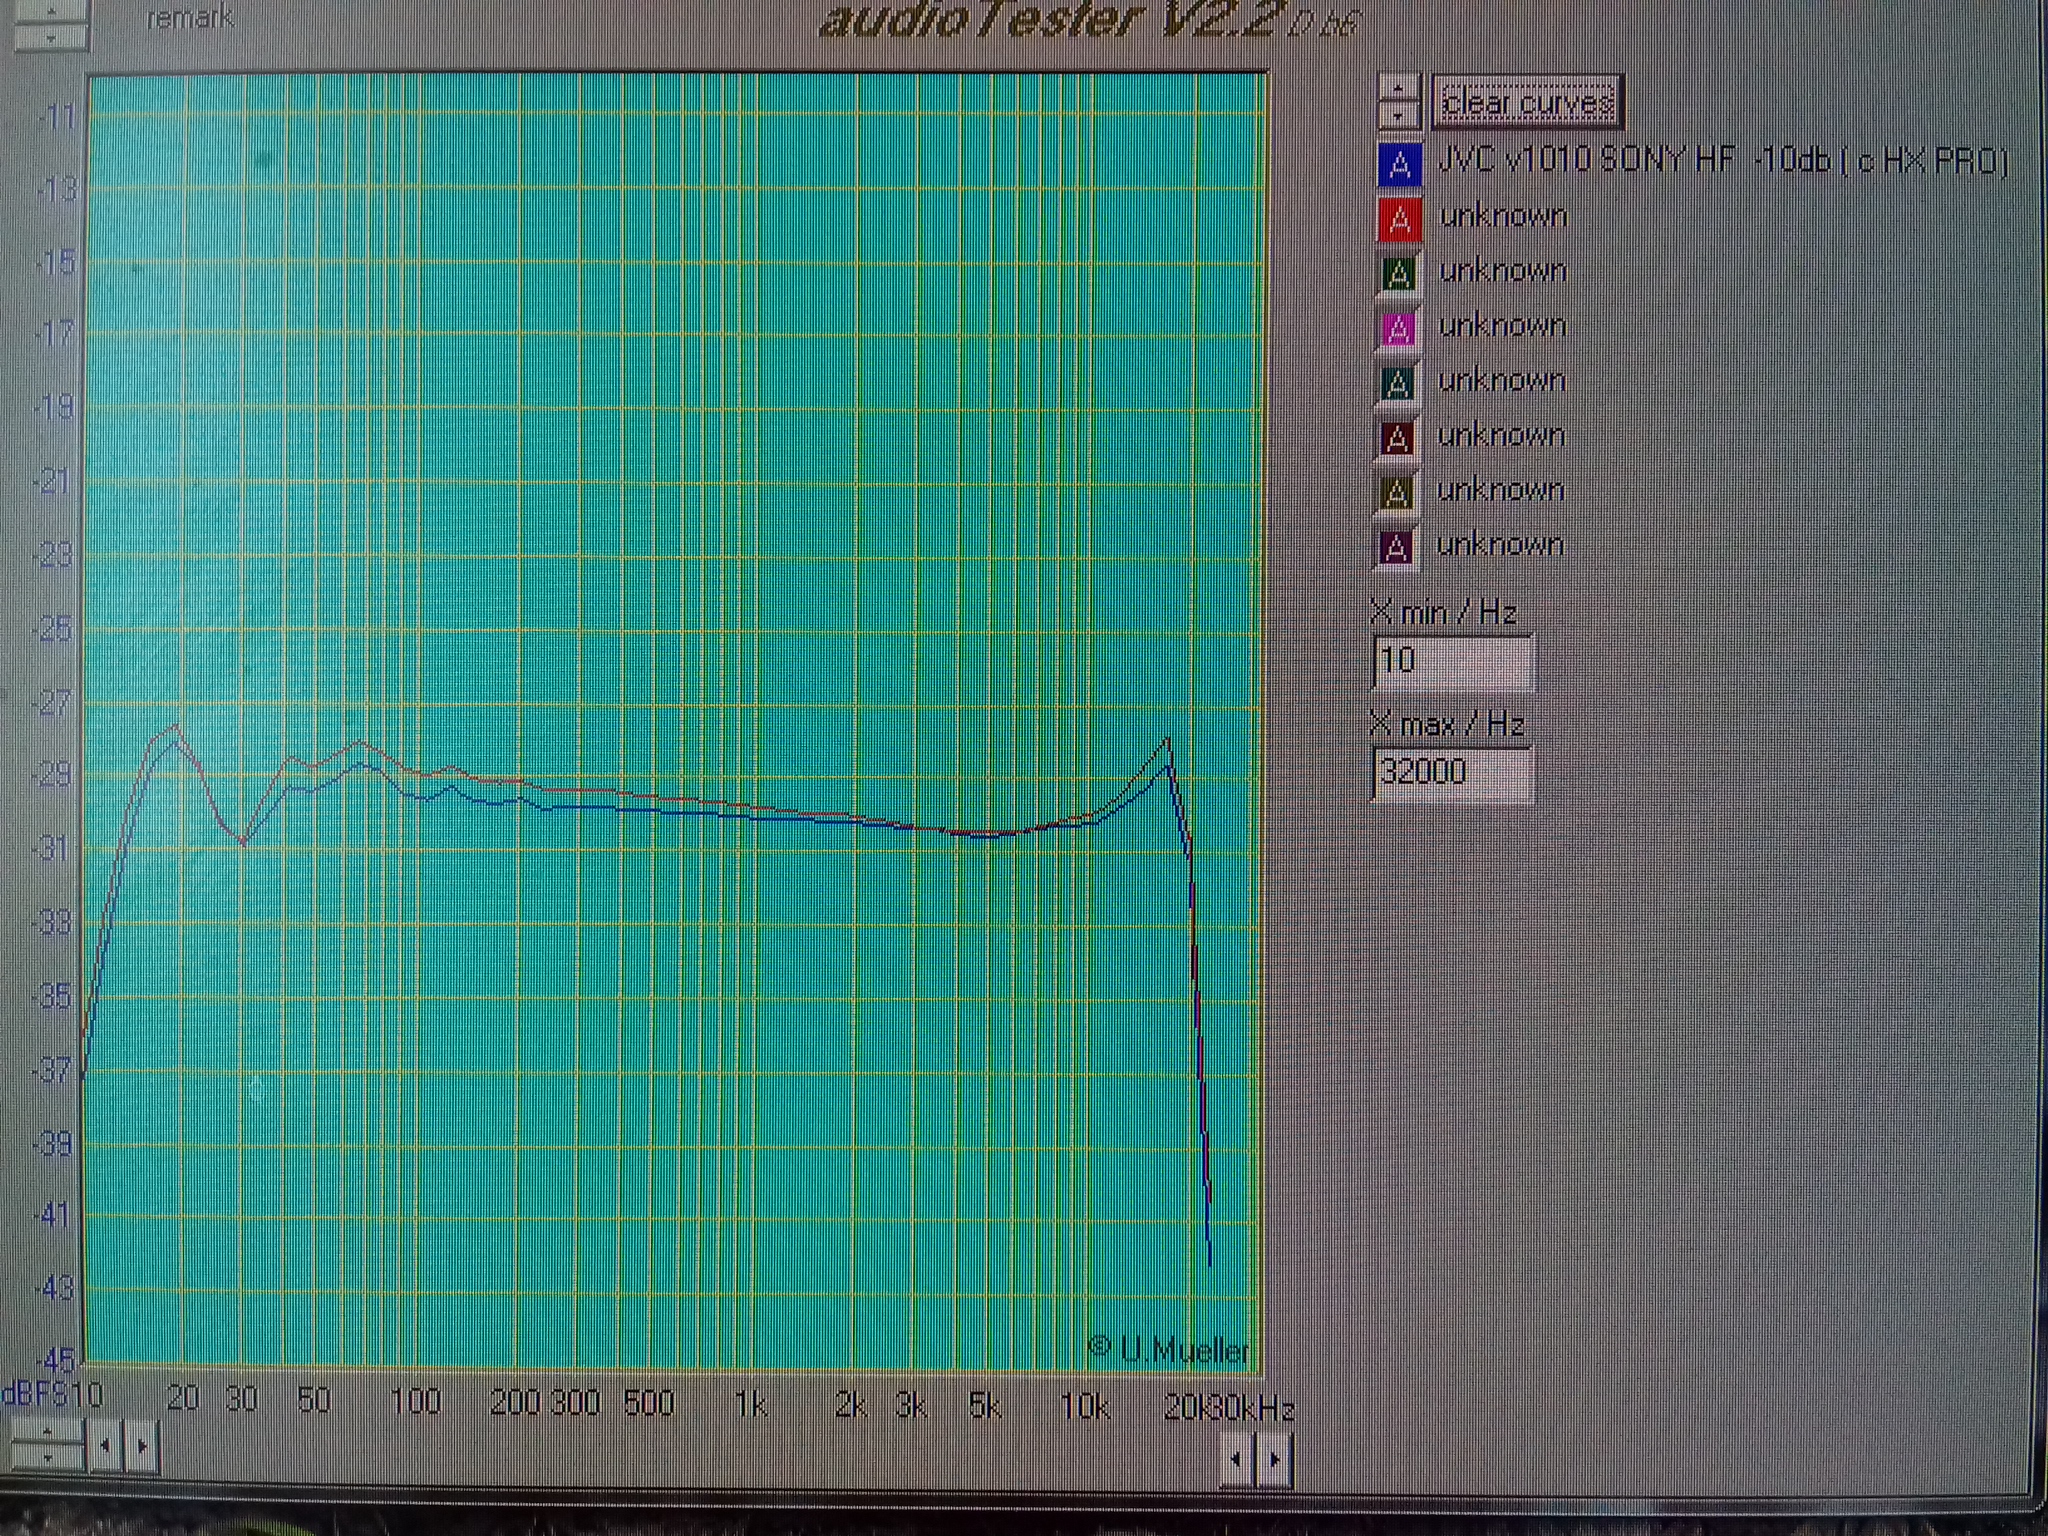Select the red curve A slot button
This screenshot has height=1536, width=2048.
click(x=1400, y=220)
